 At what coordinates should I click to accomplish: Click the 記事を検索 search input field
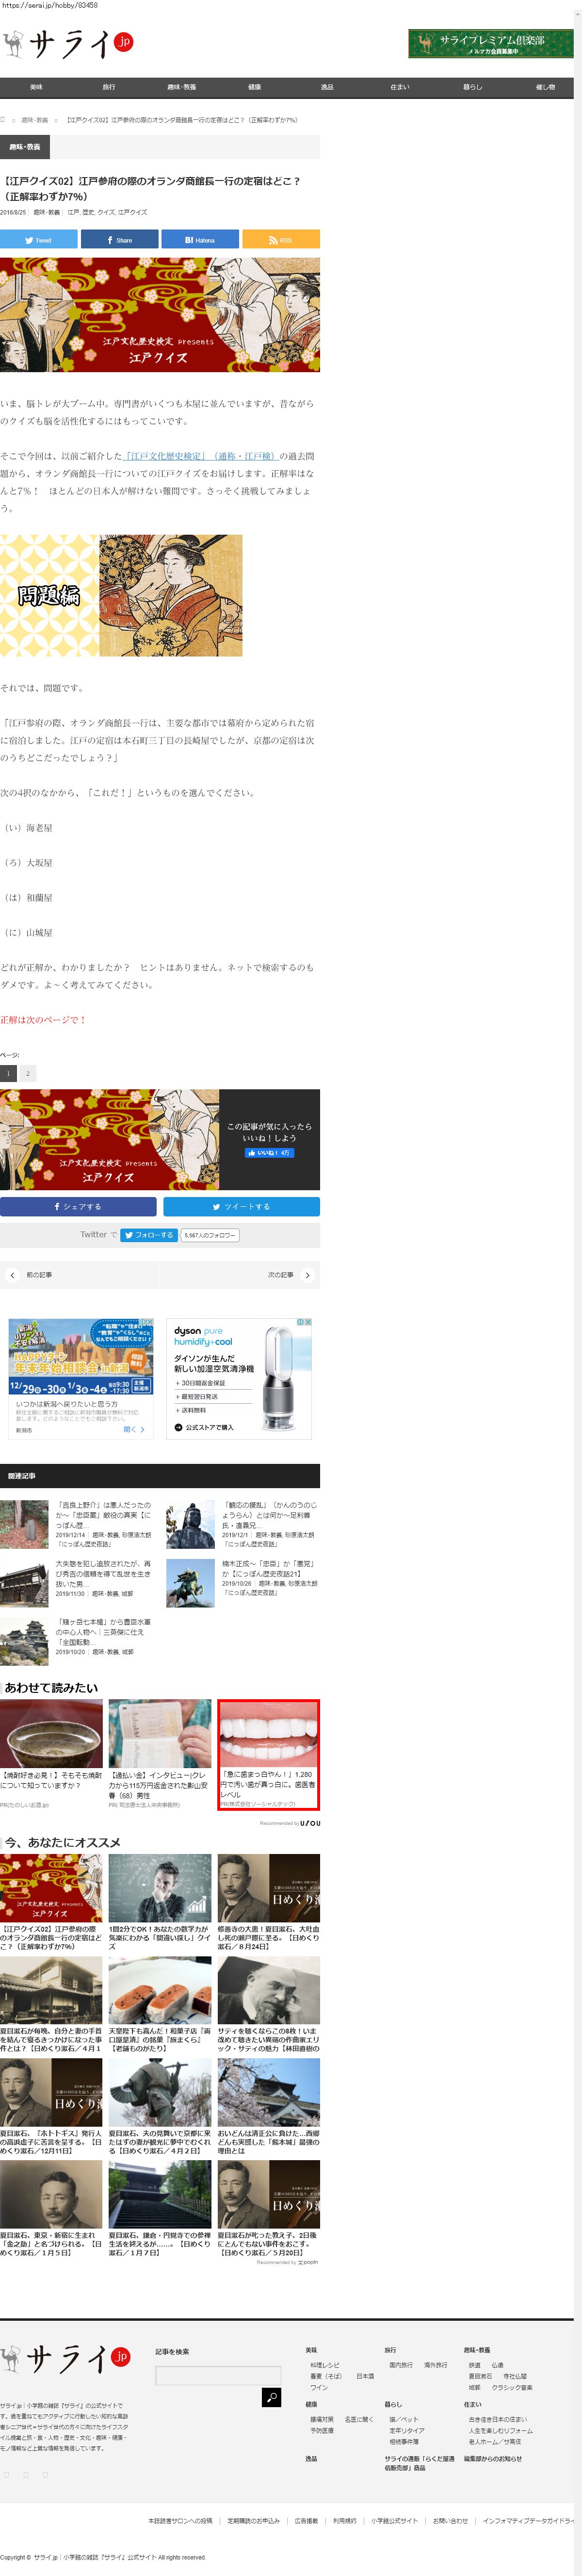pos(218,2375)
